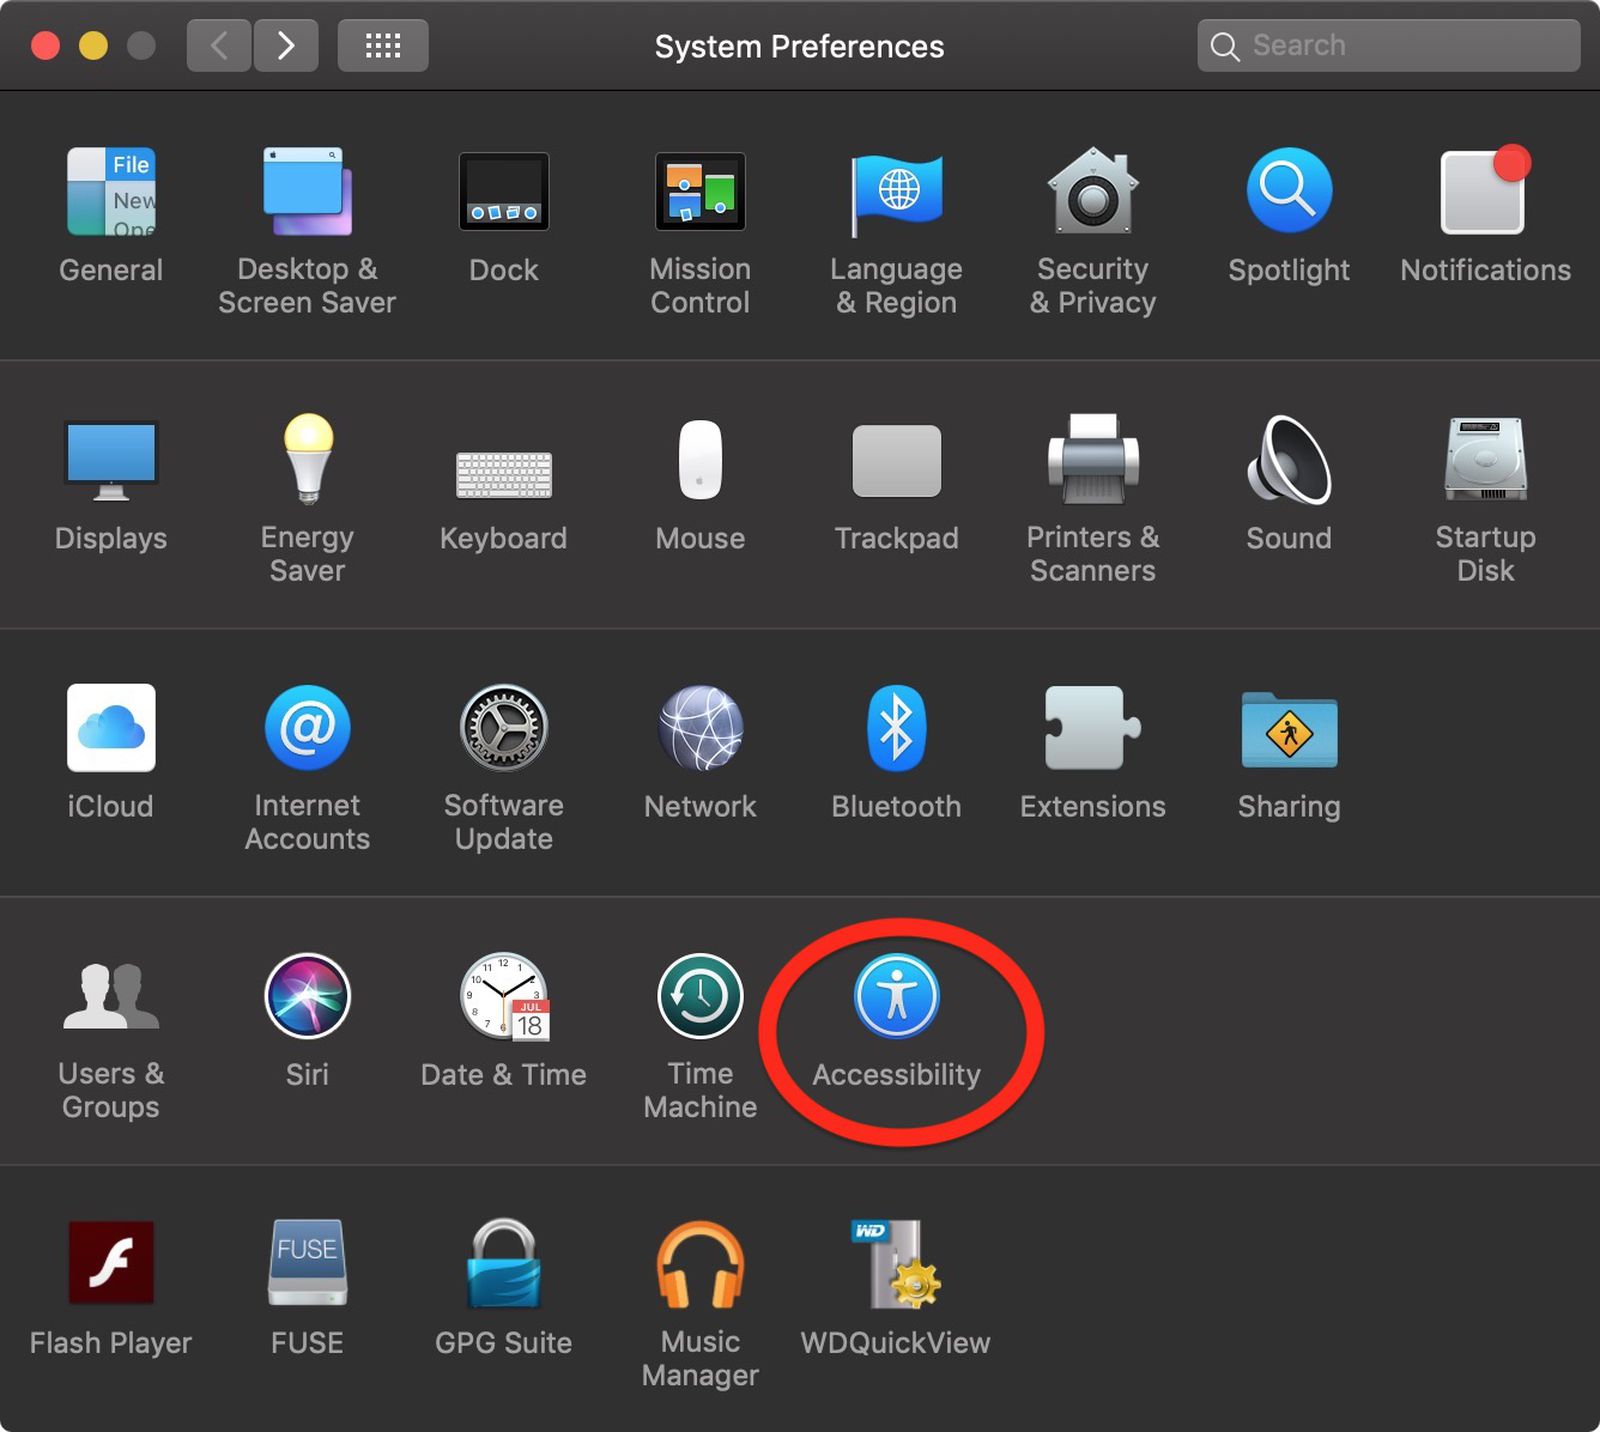Open the Startup Disk pane
This screenshot has height=1432, width=1600.
pyautogui.click(x=1485, y=460)
